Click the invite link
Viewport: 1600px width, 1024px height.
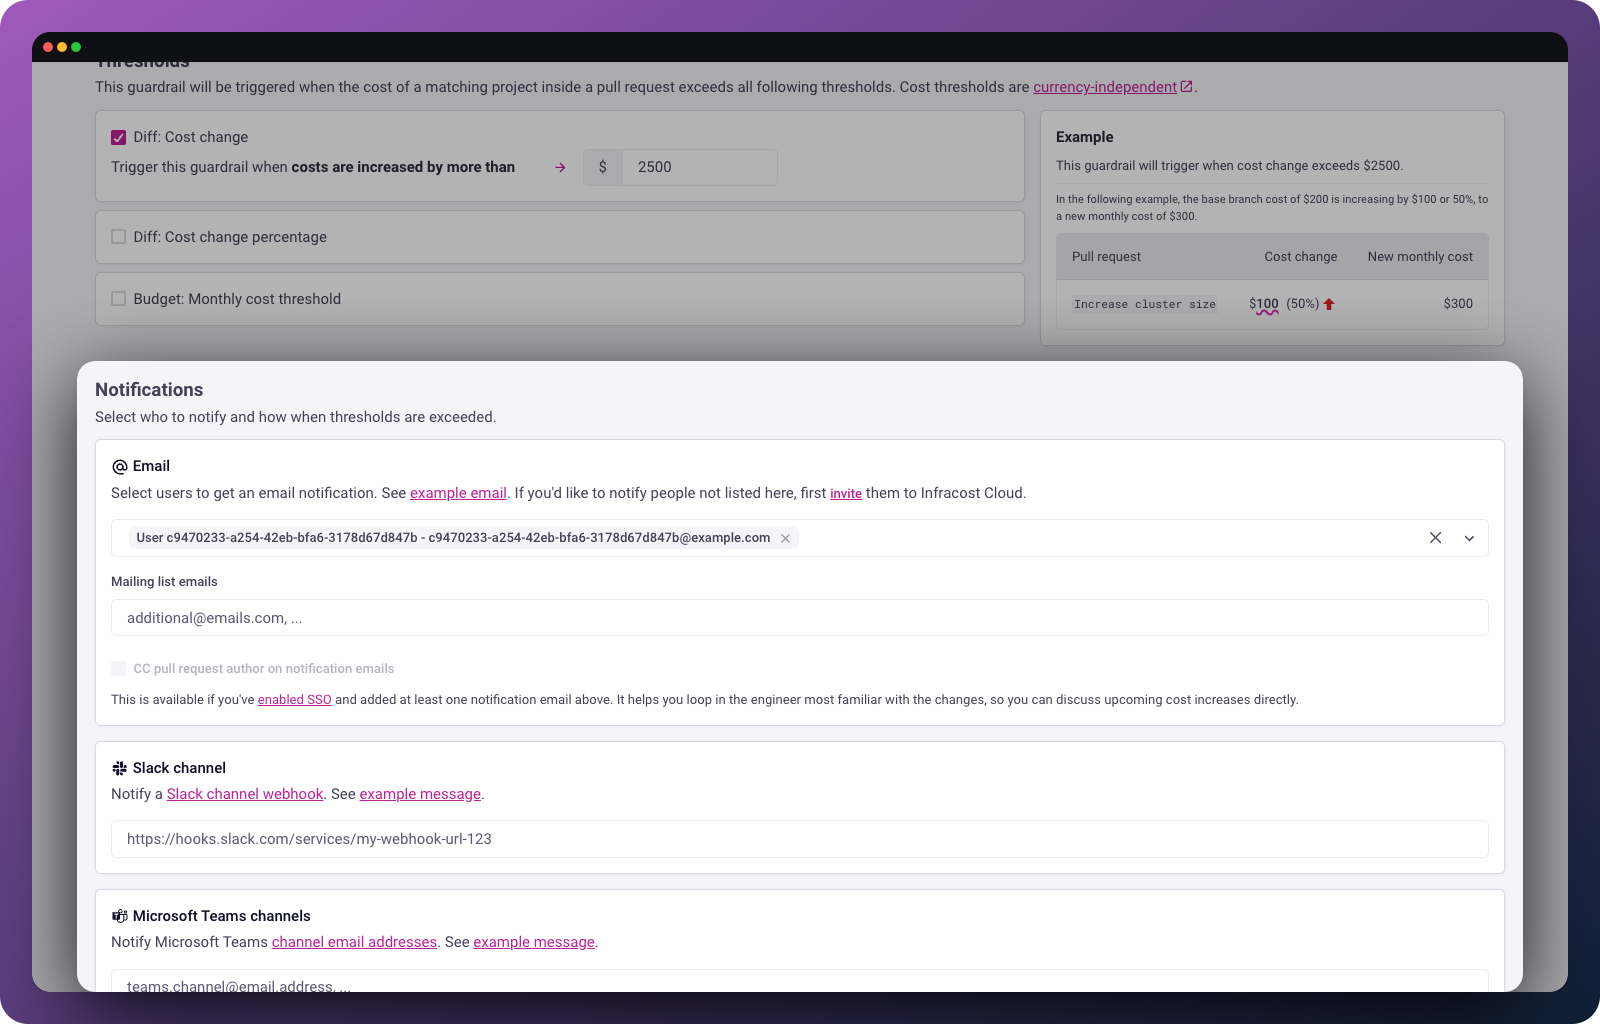pyautogui.click(x=846, y=493)
